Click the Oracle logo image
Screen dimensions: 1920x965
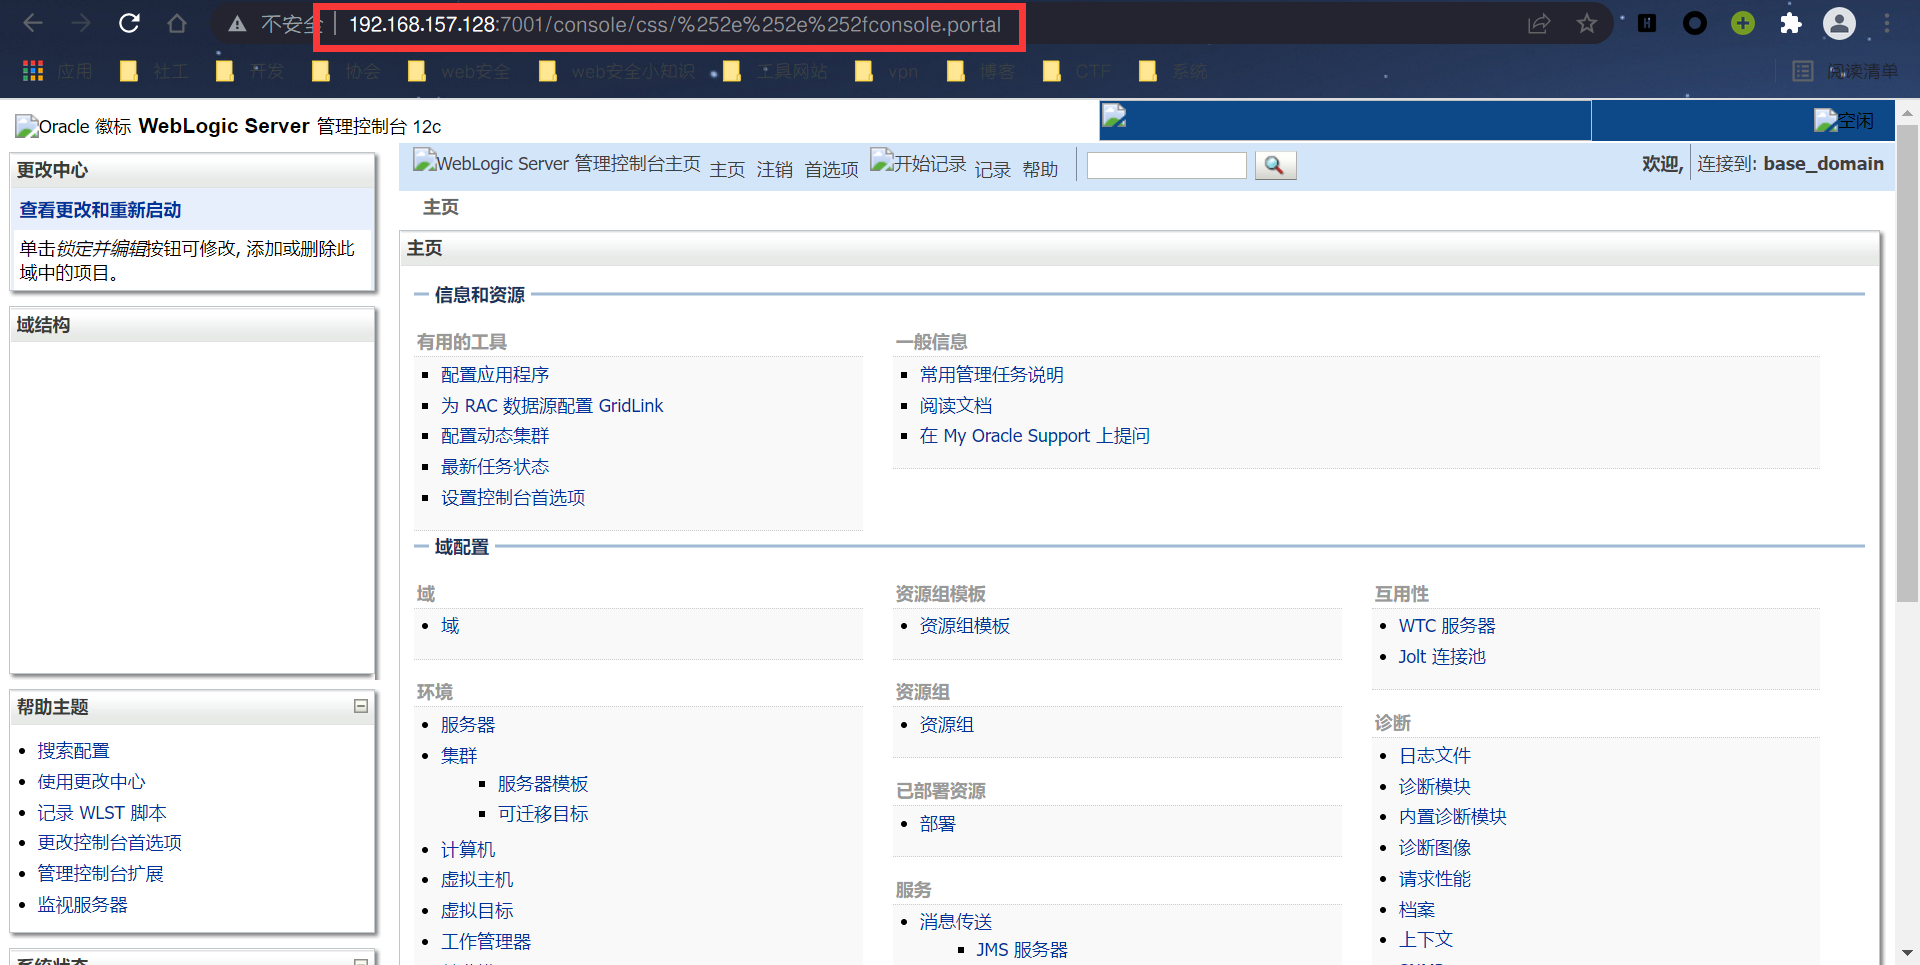point(73,126)
